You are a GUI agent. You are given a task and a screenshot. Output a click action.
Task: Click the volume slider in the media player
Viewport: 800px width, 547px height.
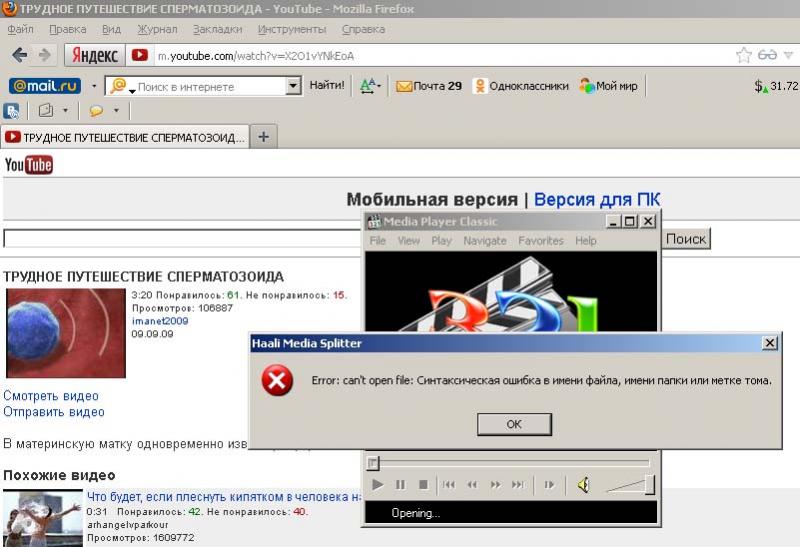tap(632, 486)
